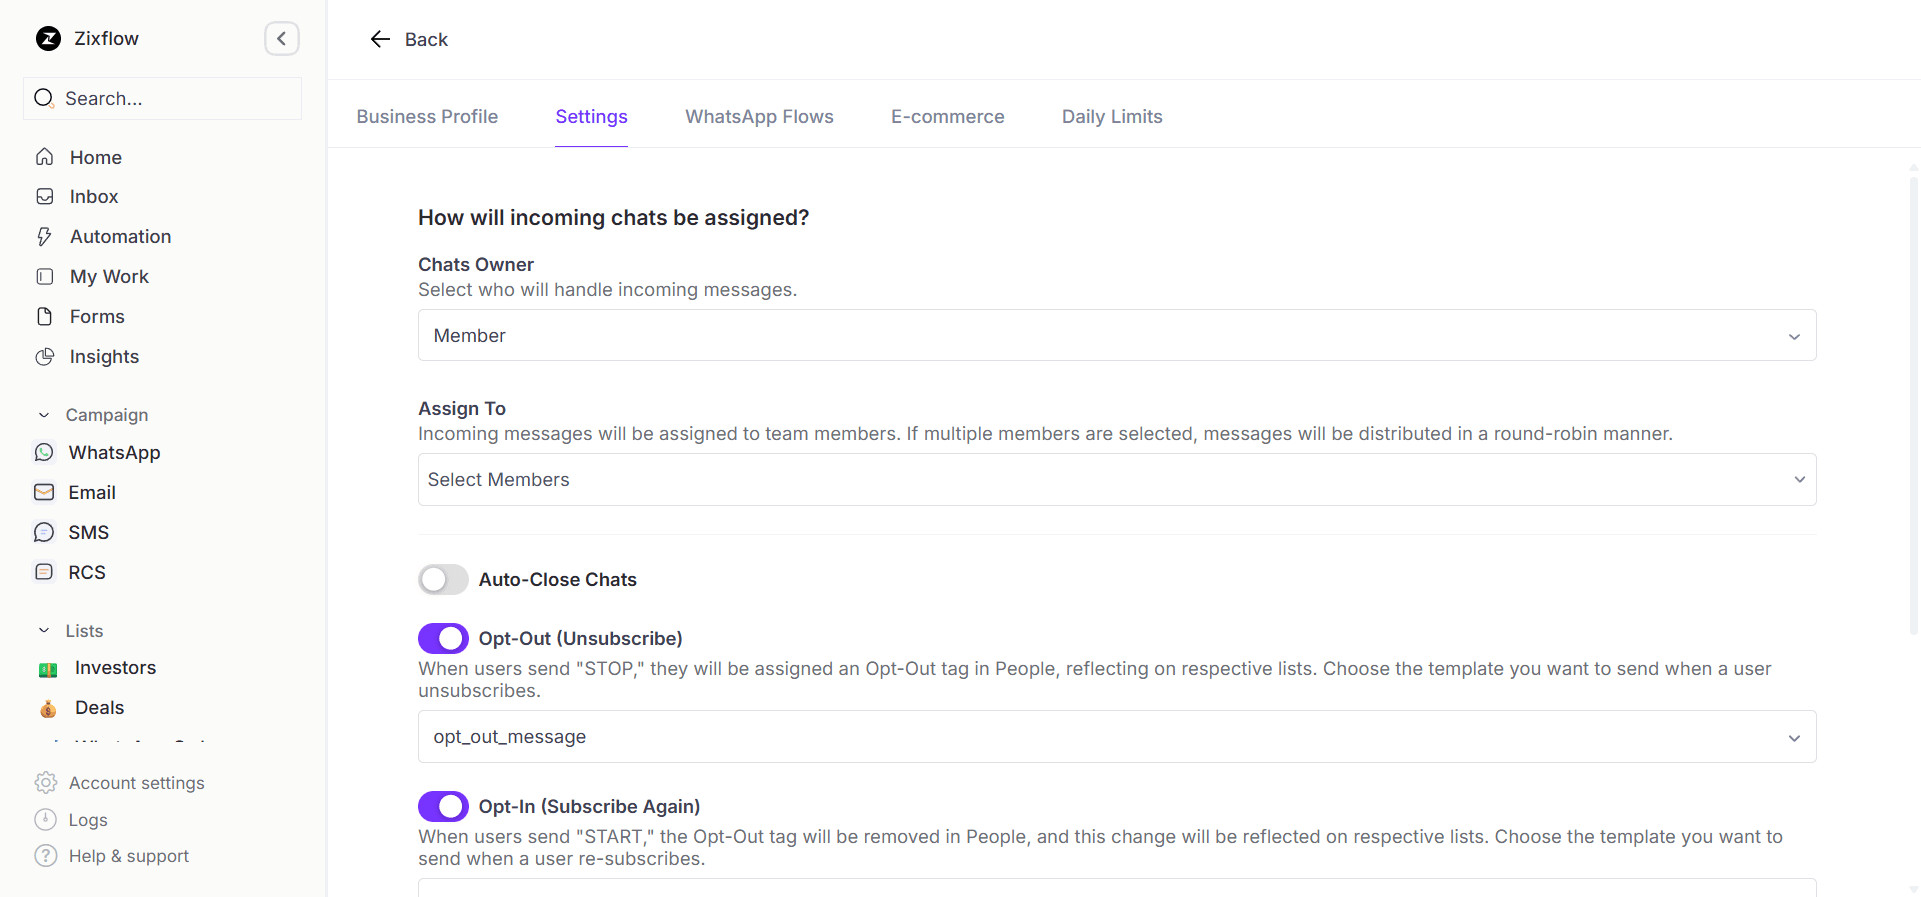Click the Home house icon
Viewport: 1921px width, 897px height.
(45, 157)
